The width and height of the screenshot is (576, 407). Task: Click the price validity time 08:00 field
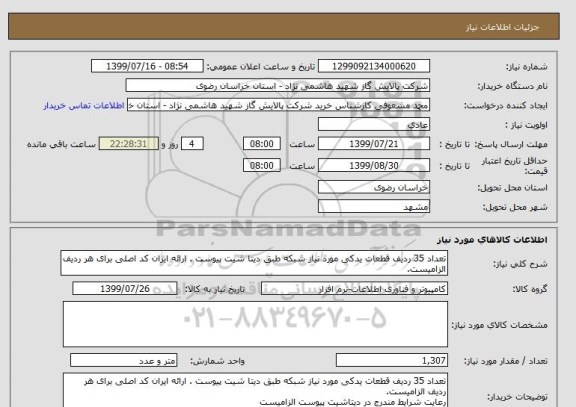pyautogui.click(x=262, y=166)
